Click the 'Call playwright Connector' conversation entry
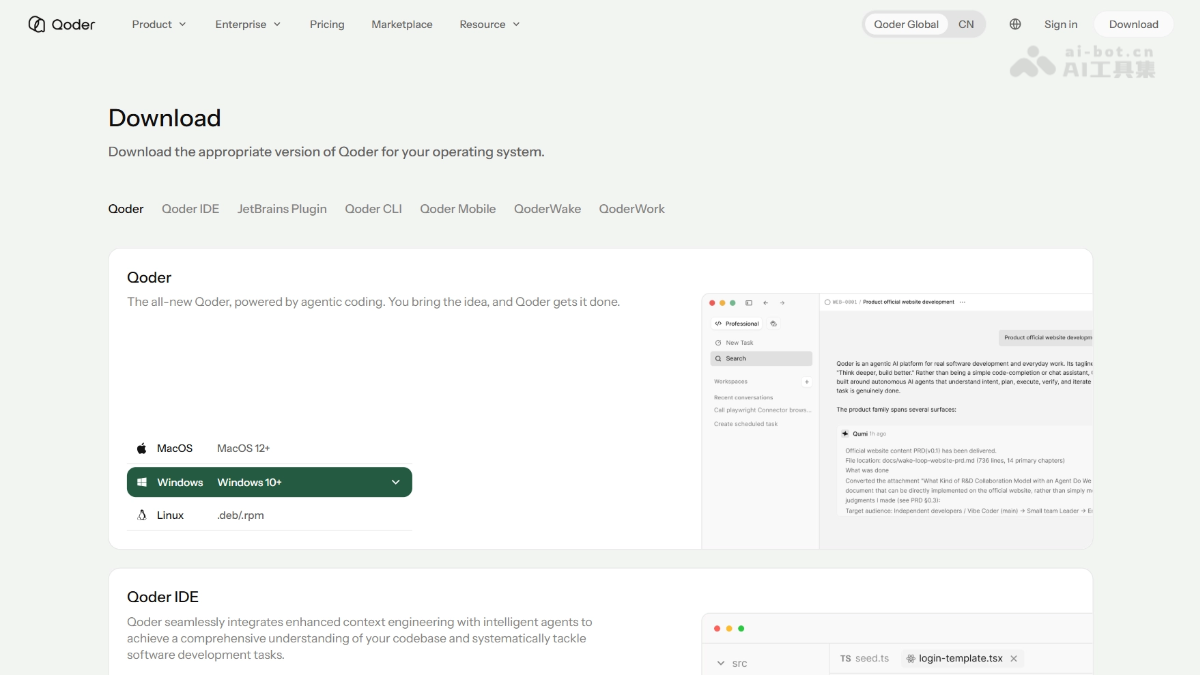Viewport: 1200px width, 675px height. 762,410
